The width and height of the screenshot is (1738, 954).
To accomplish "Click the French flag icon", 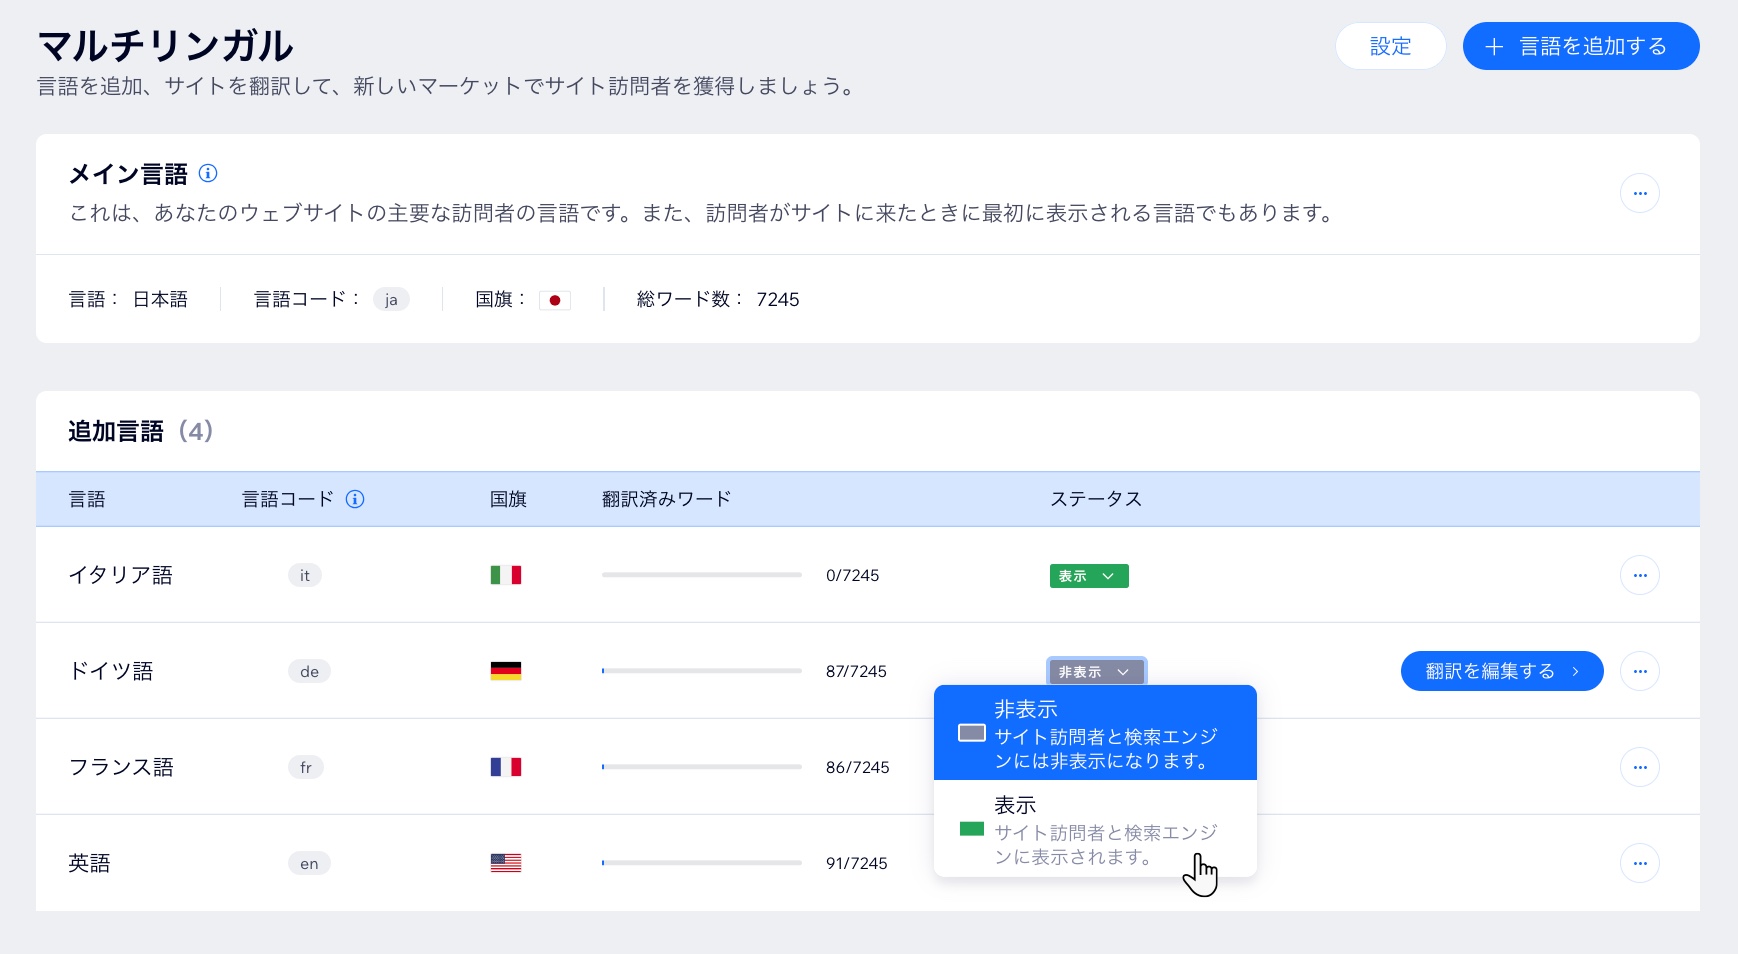I will pyautogui.click(x=507, y=767).
